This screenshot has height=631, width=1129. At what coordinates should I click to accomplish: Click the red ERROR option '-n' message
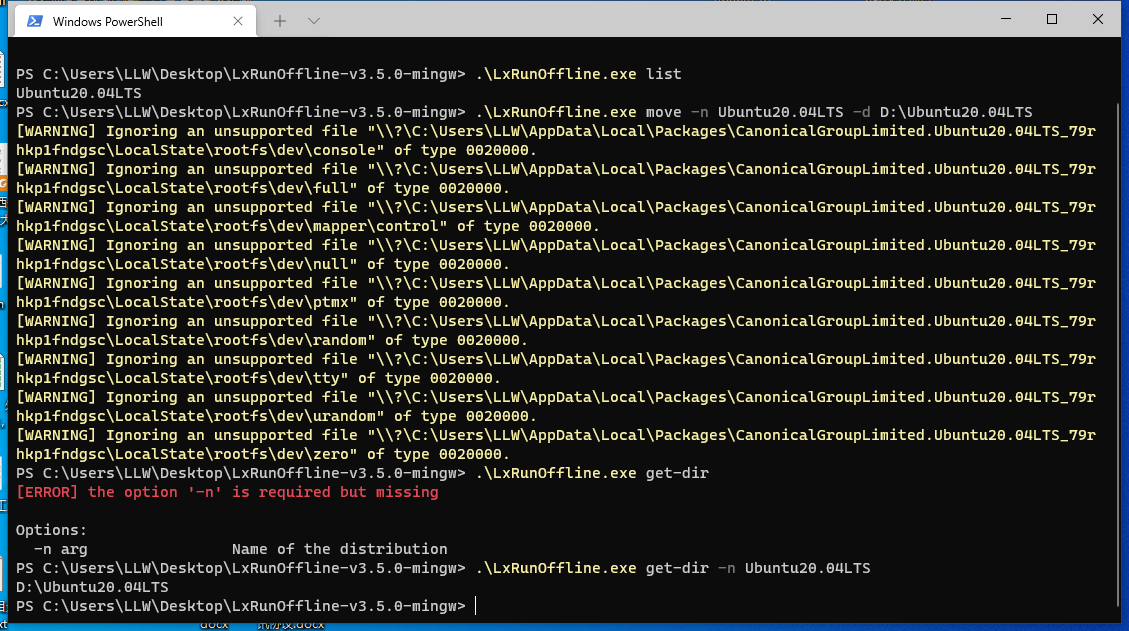[227, 492]
